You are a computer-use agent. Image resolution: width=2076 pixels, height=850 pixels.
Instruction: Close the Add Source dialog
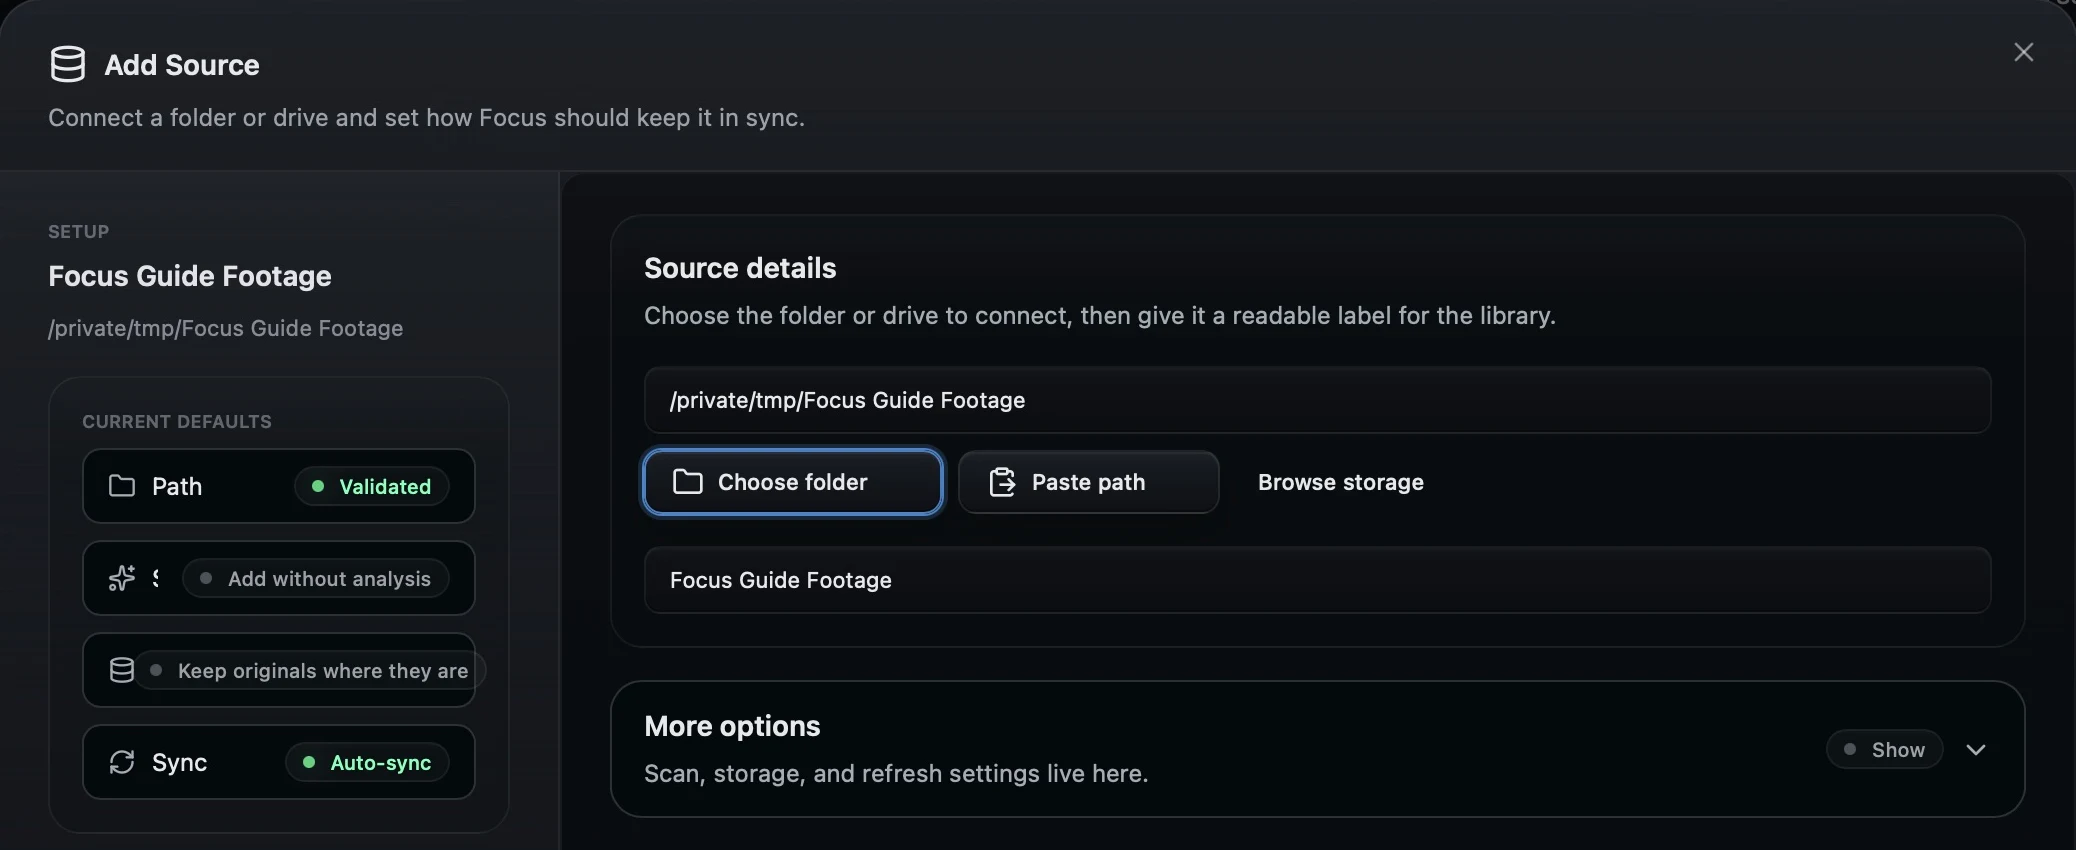coord(2023,52)
